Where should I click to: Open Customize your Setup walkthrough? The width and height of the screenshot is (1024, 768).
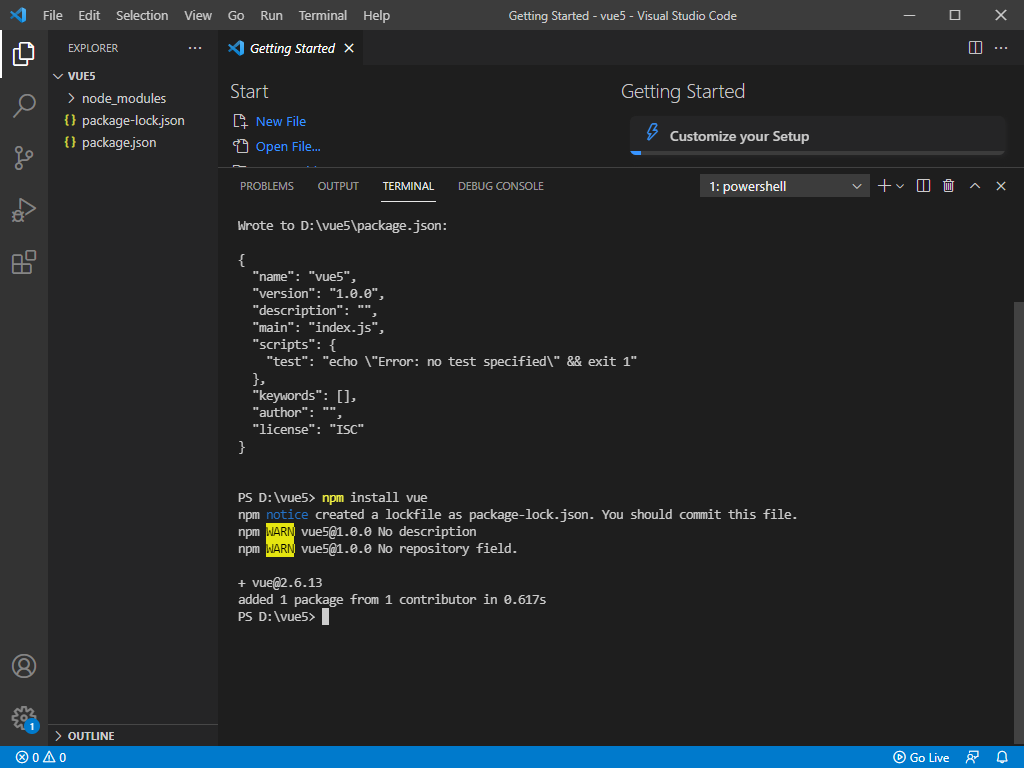[x=817, y=136]
